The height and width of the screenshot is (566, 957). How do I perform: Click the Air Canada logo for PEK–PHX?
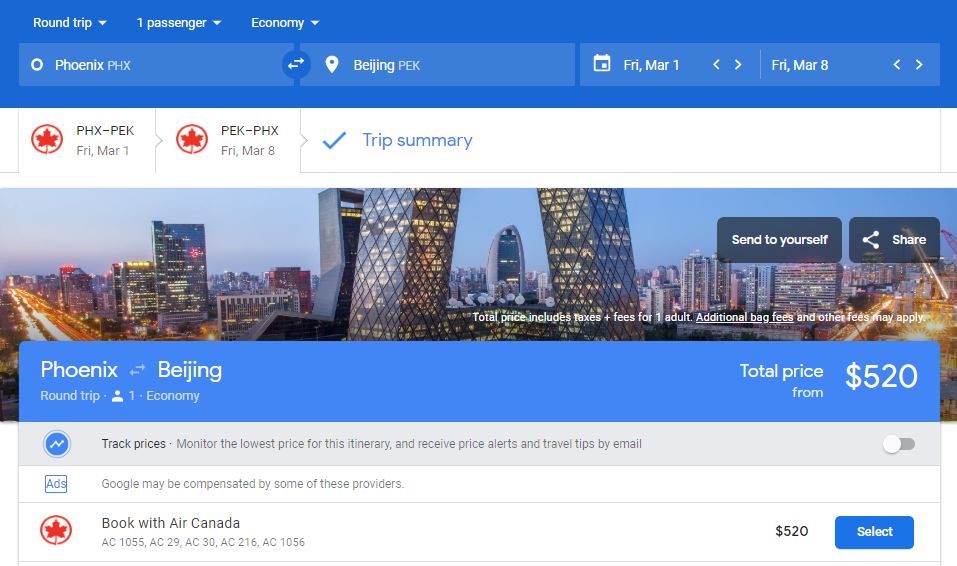click(x=192, y=140)
